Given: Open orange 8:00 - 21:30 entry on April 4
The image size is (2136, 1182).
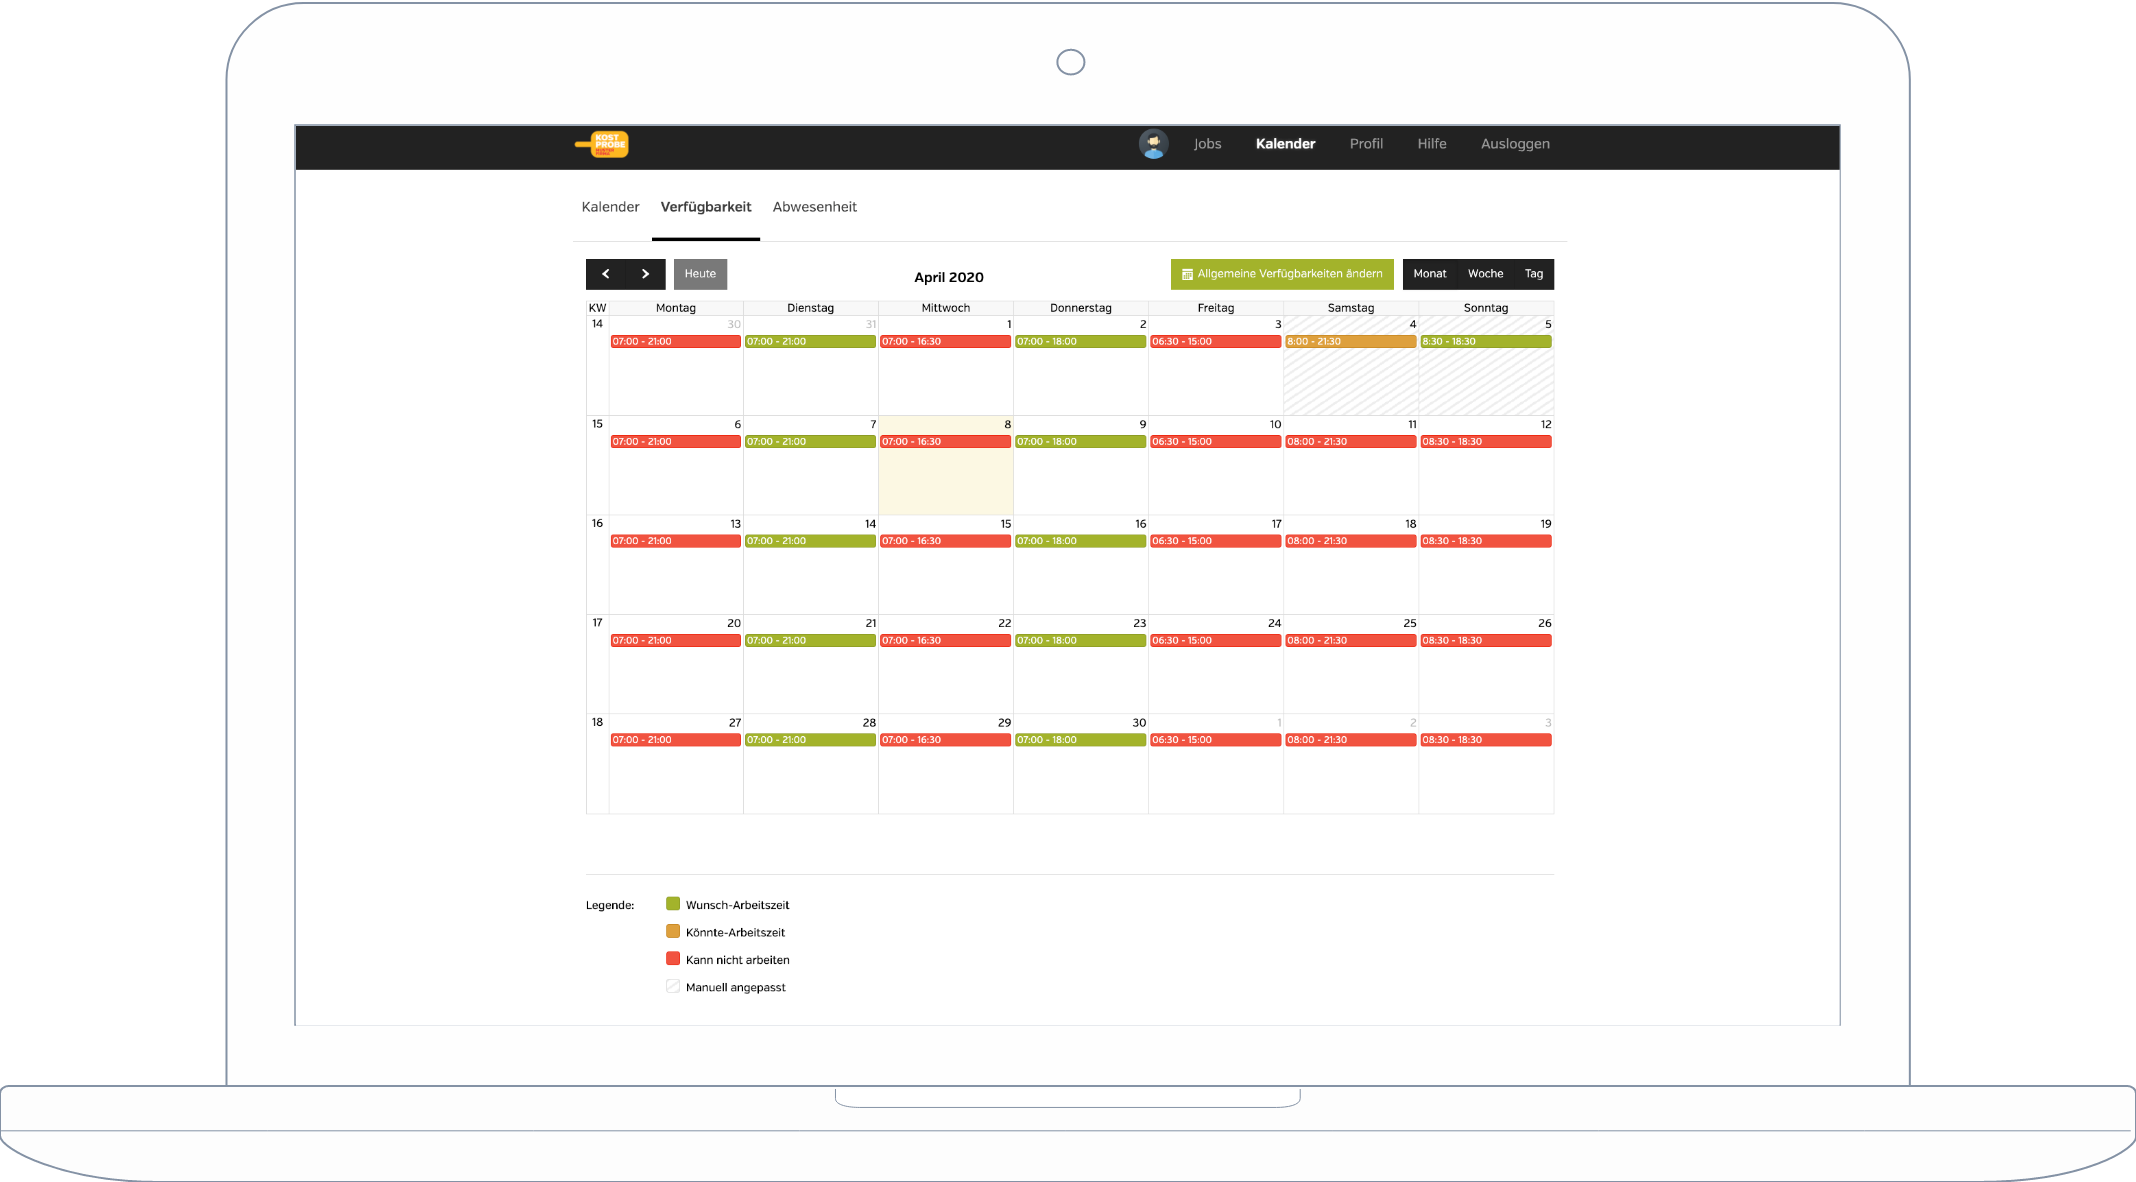Looking at the screenshot, I should point(1350,342).
